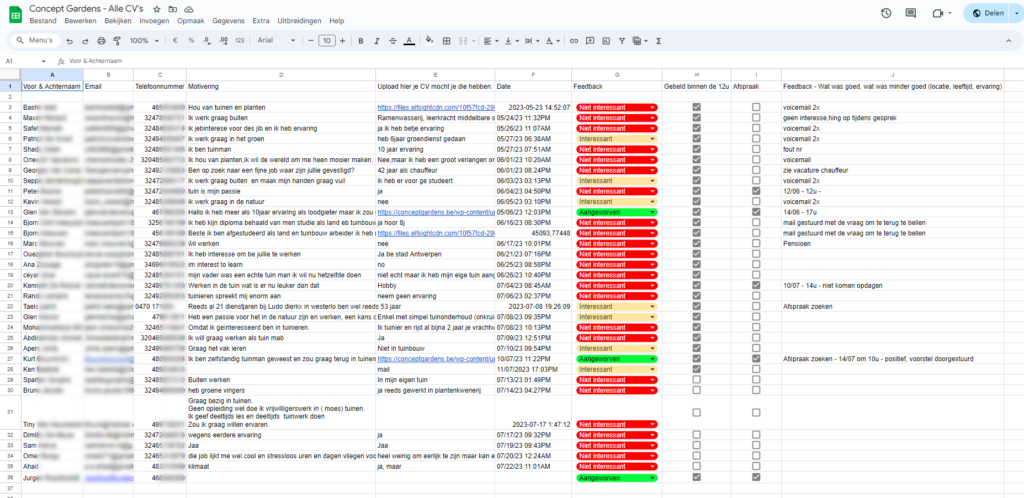This screenshot has height=498, width=1024.
Task: Start a Meet call with camera icon
Action: tap(938, 13)
